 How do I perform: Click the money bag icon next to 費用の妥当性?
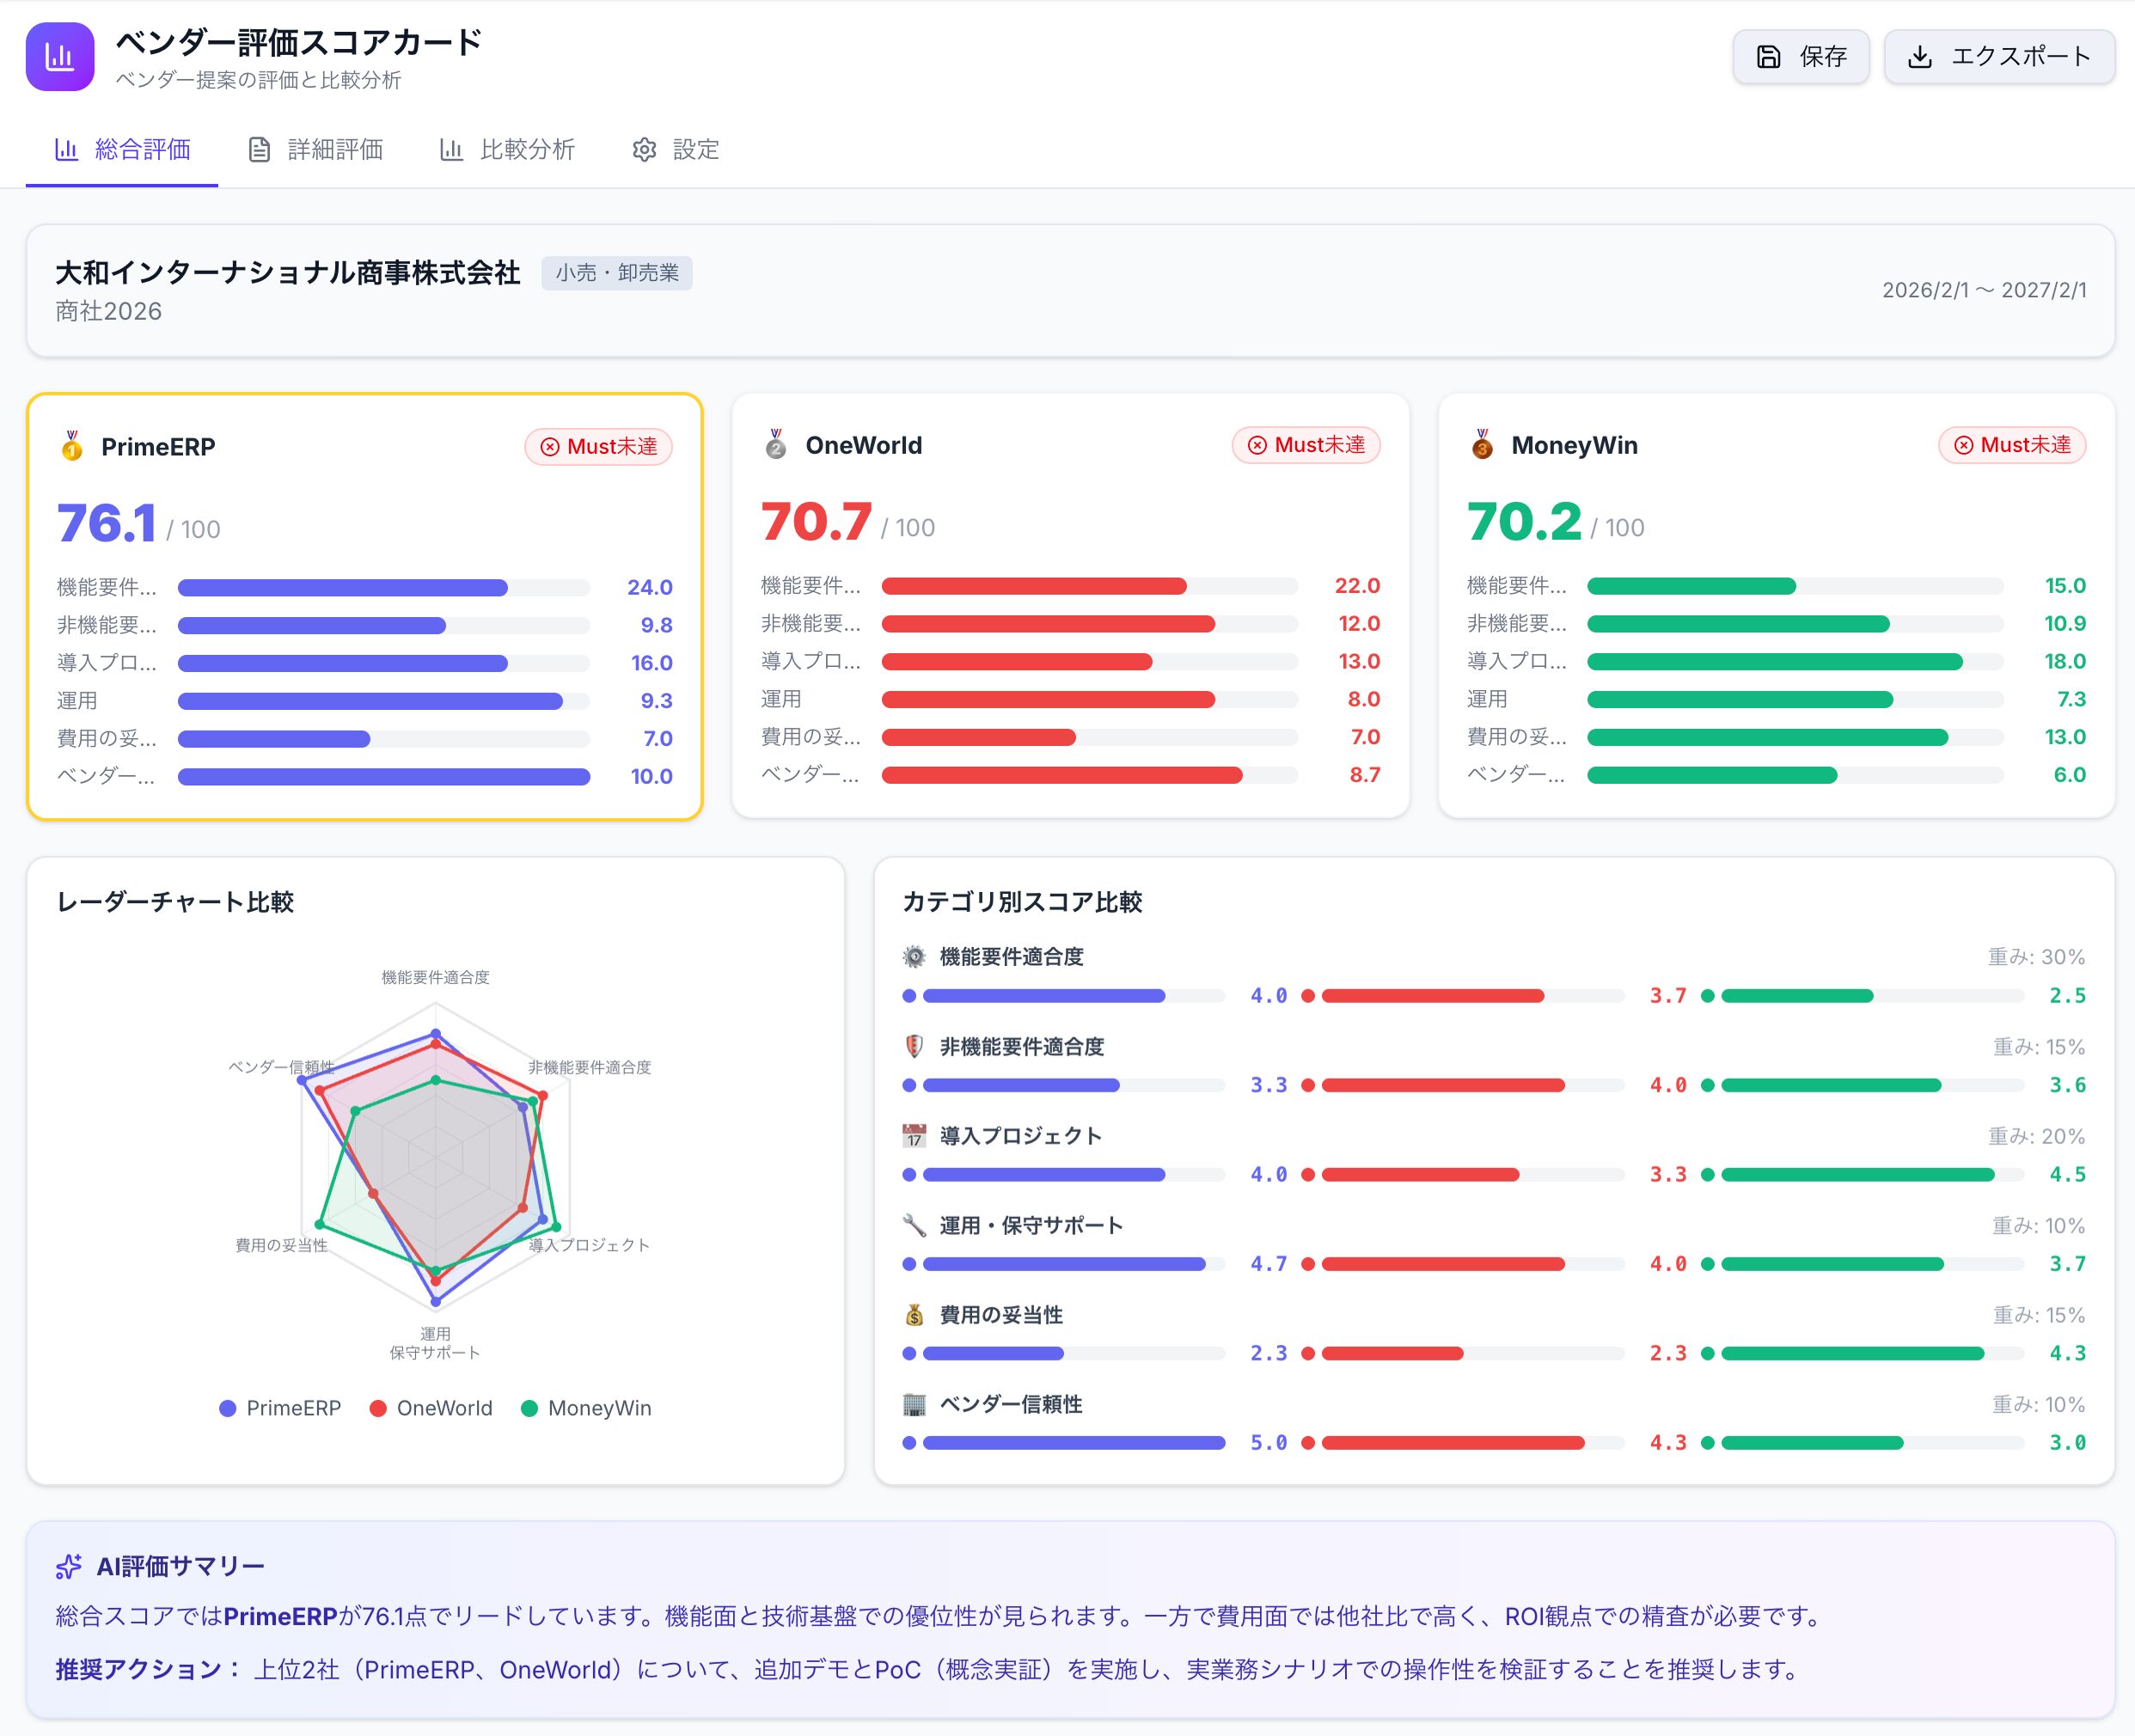point(914,1315)
